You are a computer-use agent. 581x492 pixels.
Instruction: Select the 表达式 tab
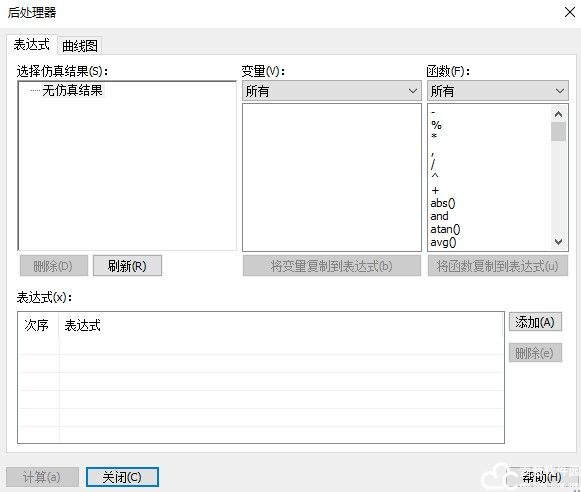(31, 45)
